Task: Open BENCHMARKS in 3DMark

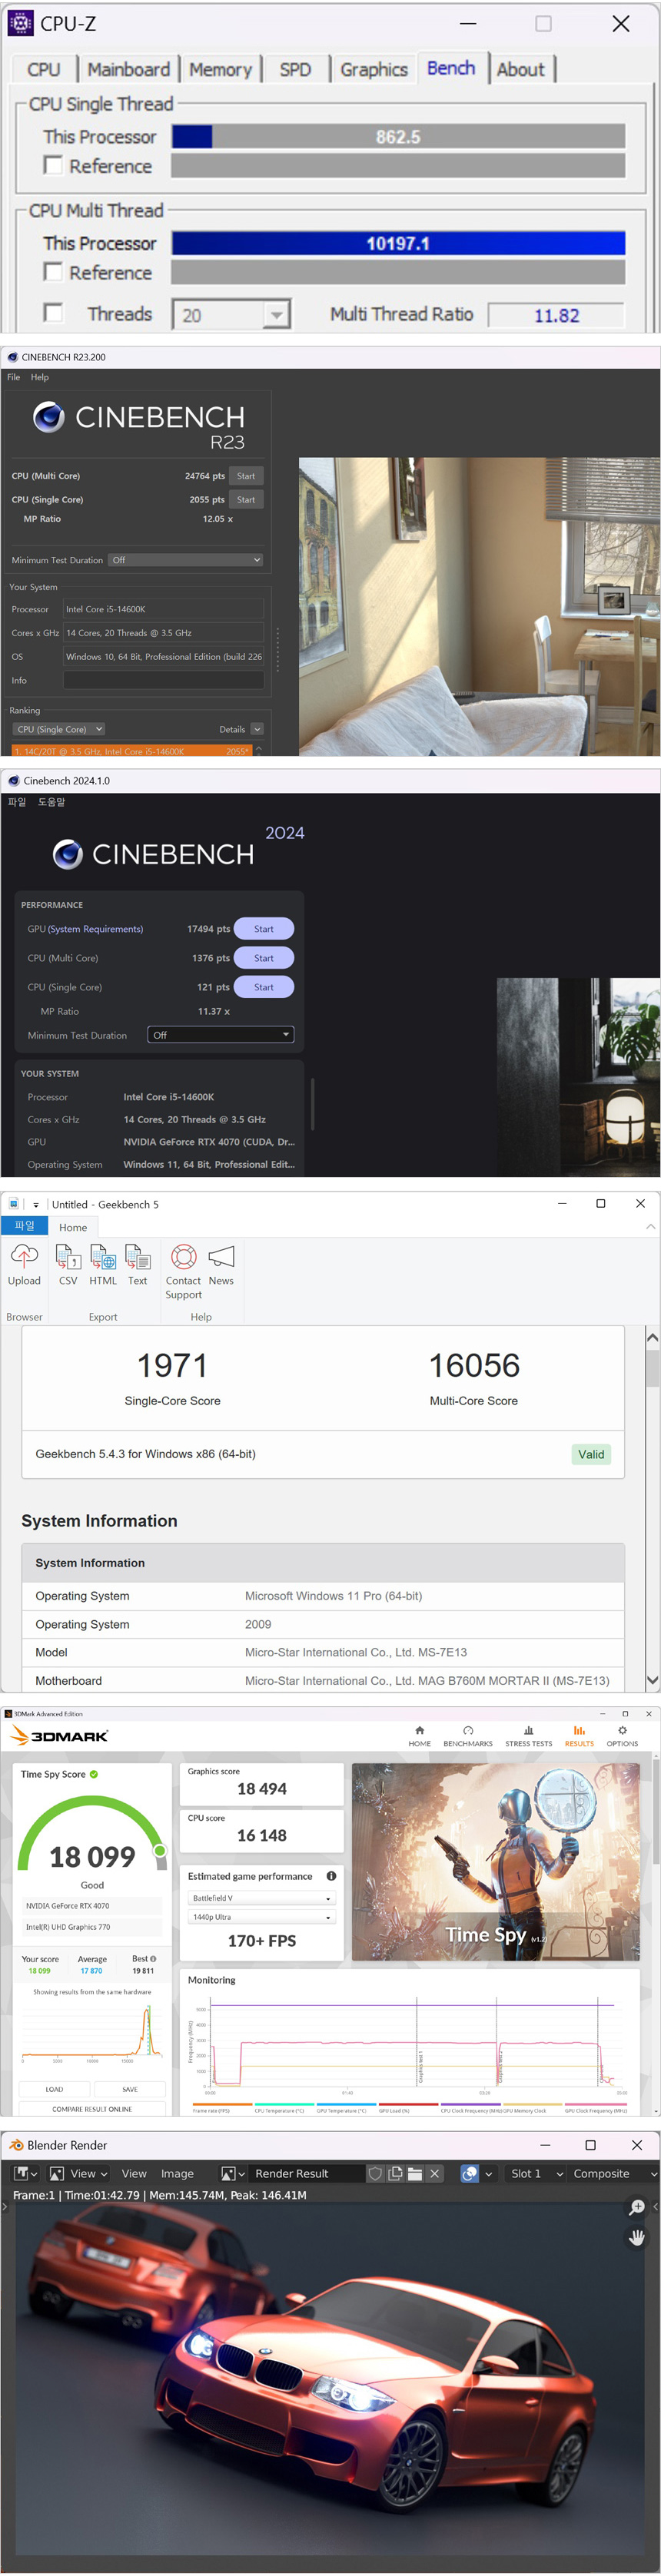Action: coord(468,1736)
